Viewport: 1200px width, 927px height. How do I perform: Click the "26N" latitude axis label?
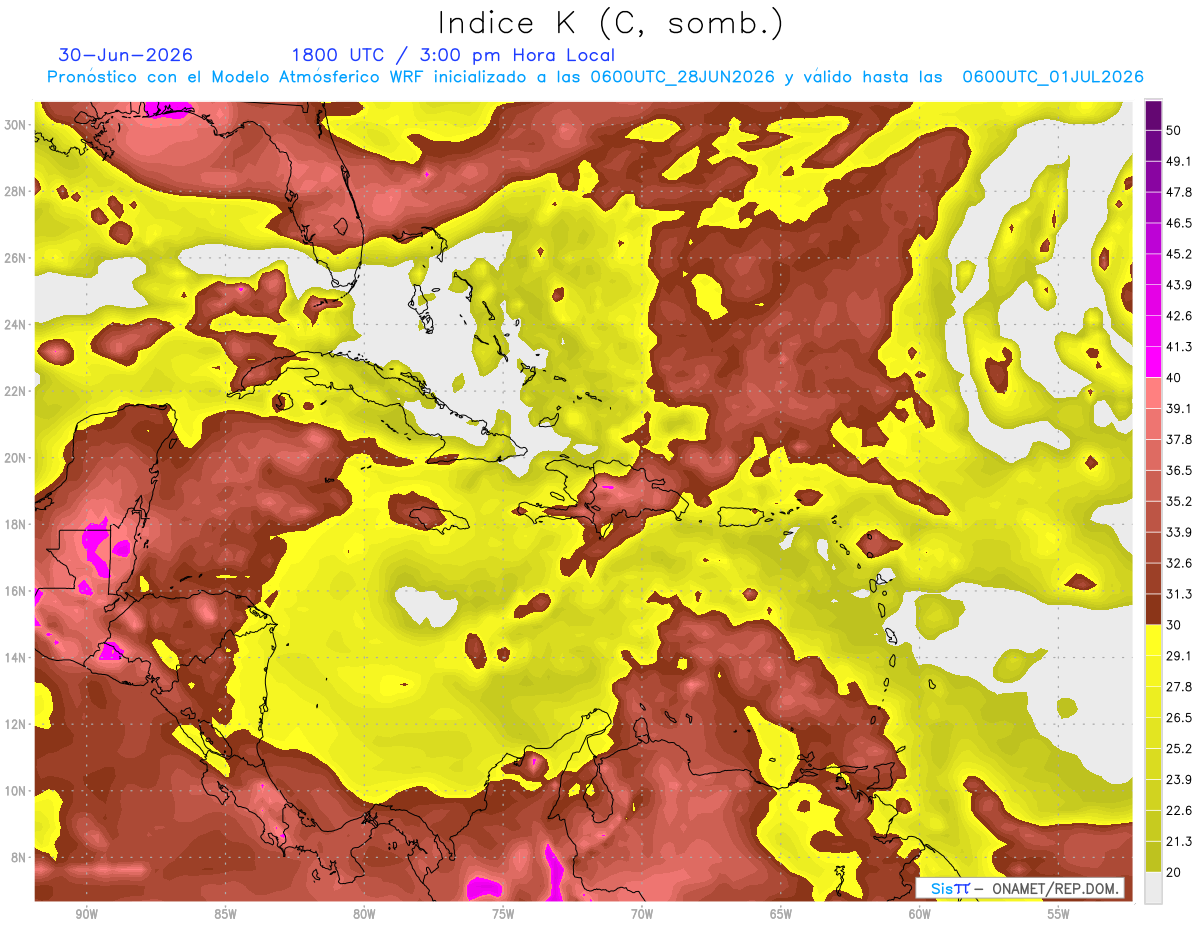point(16,258)
